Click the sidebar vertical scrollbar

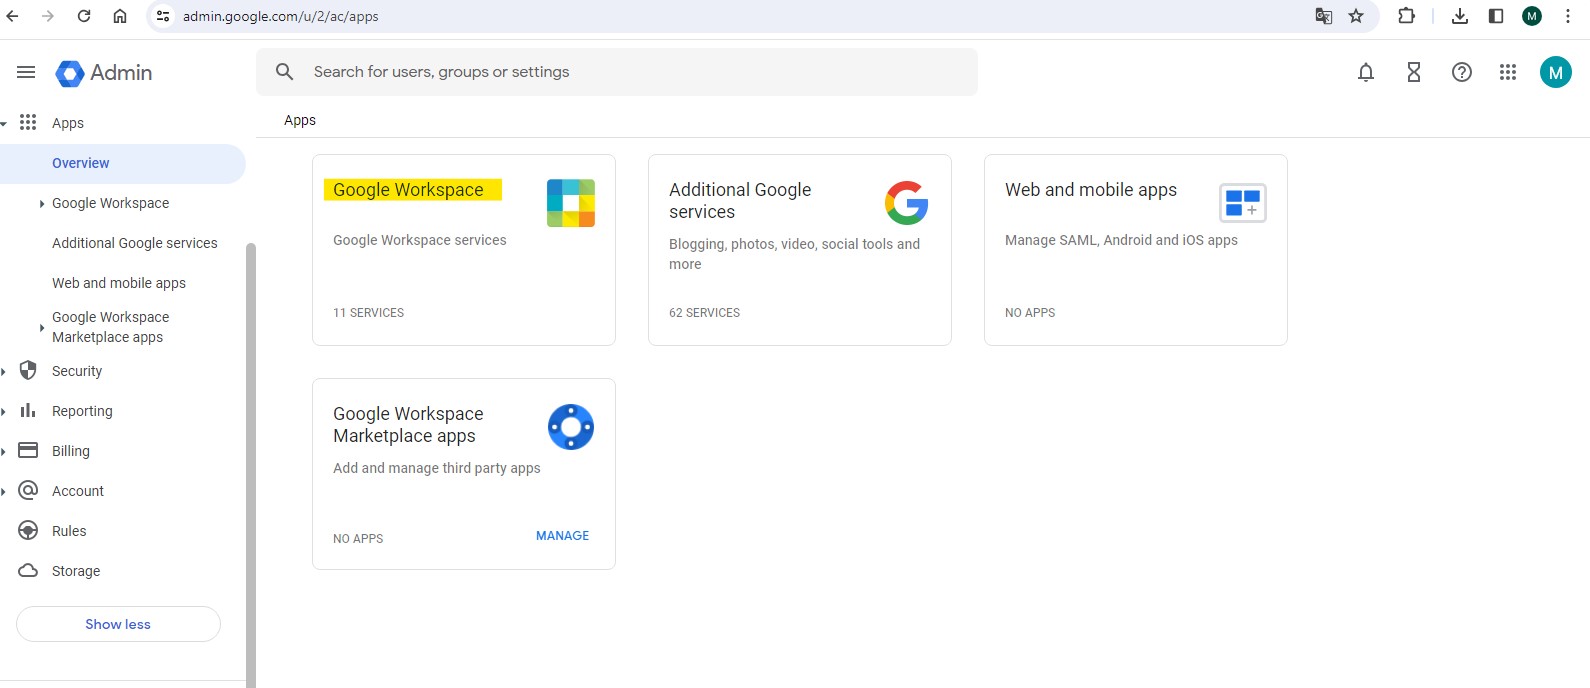click(x=251, y=465)
